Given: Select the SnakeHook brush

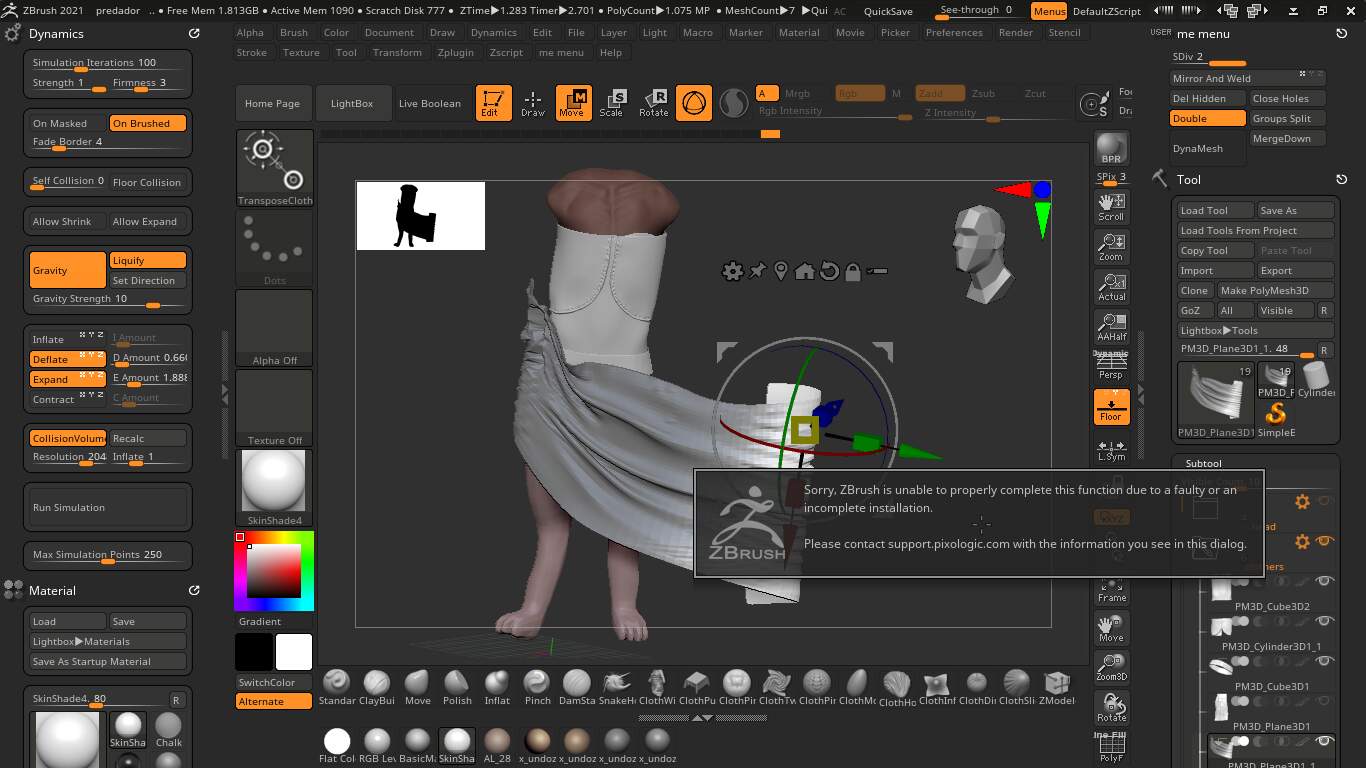Looking at the screenshot, I should [617, 688].
